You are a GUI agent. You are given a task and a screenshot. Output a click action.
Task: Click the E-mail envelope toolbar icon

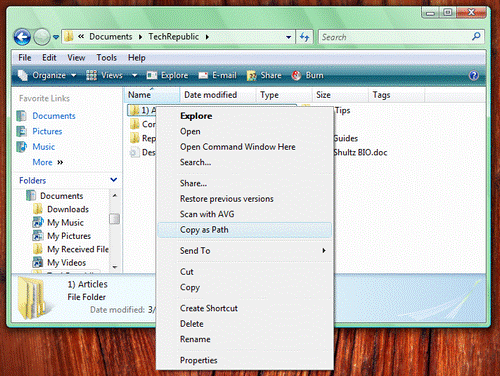203,76
